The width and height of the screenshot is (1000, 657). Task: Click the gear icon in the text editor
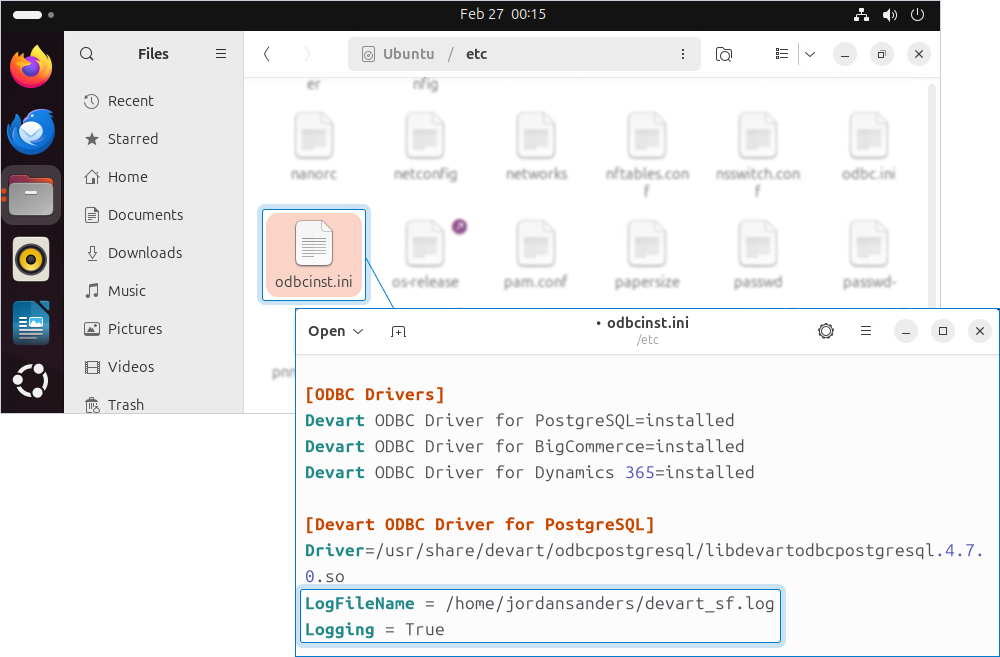tap(826, 330)
